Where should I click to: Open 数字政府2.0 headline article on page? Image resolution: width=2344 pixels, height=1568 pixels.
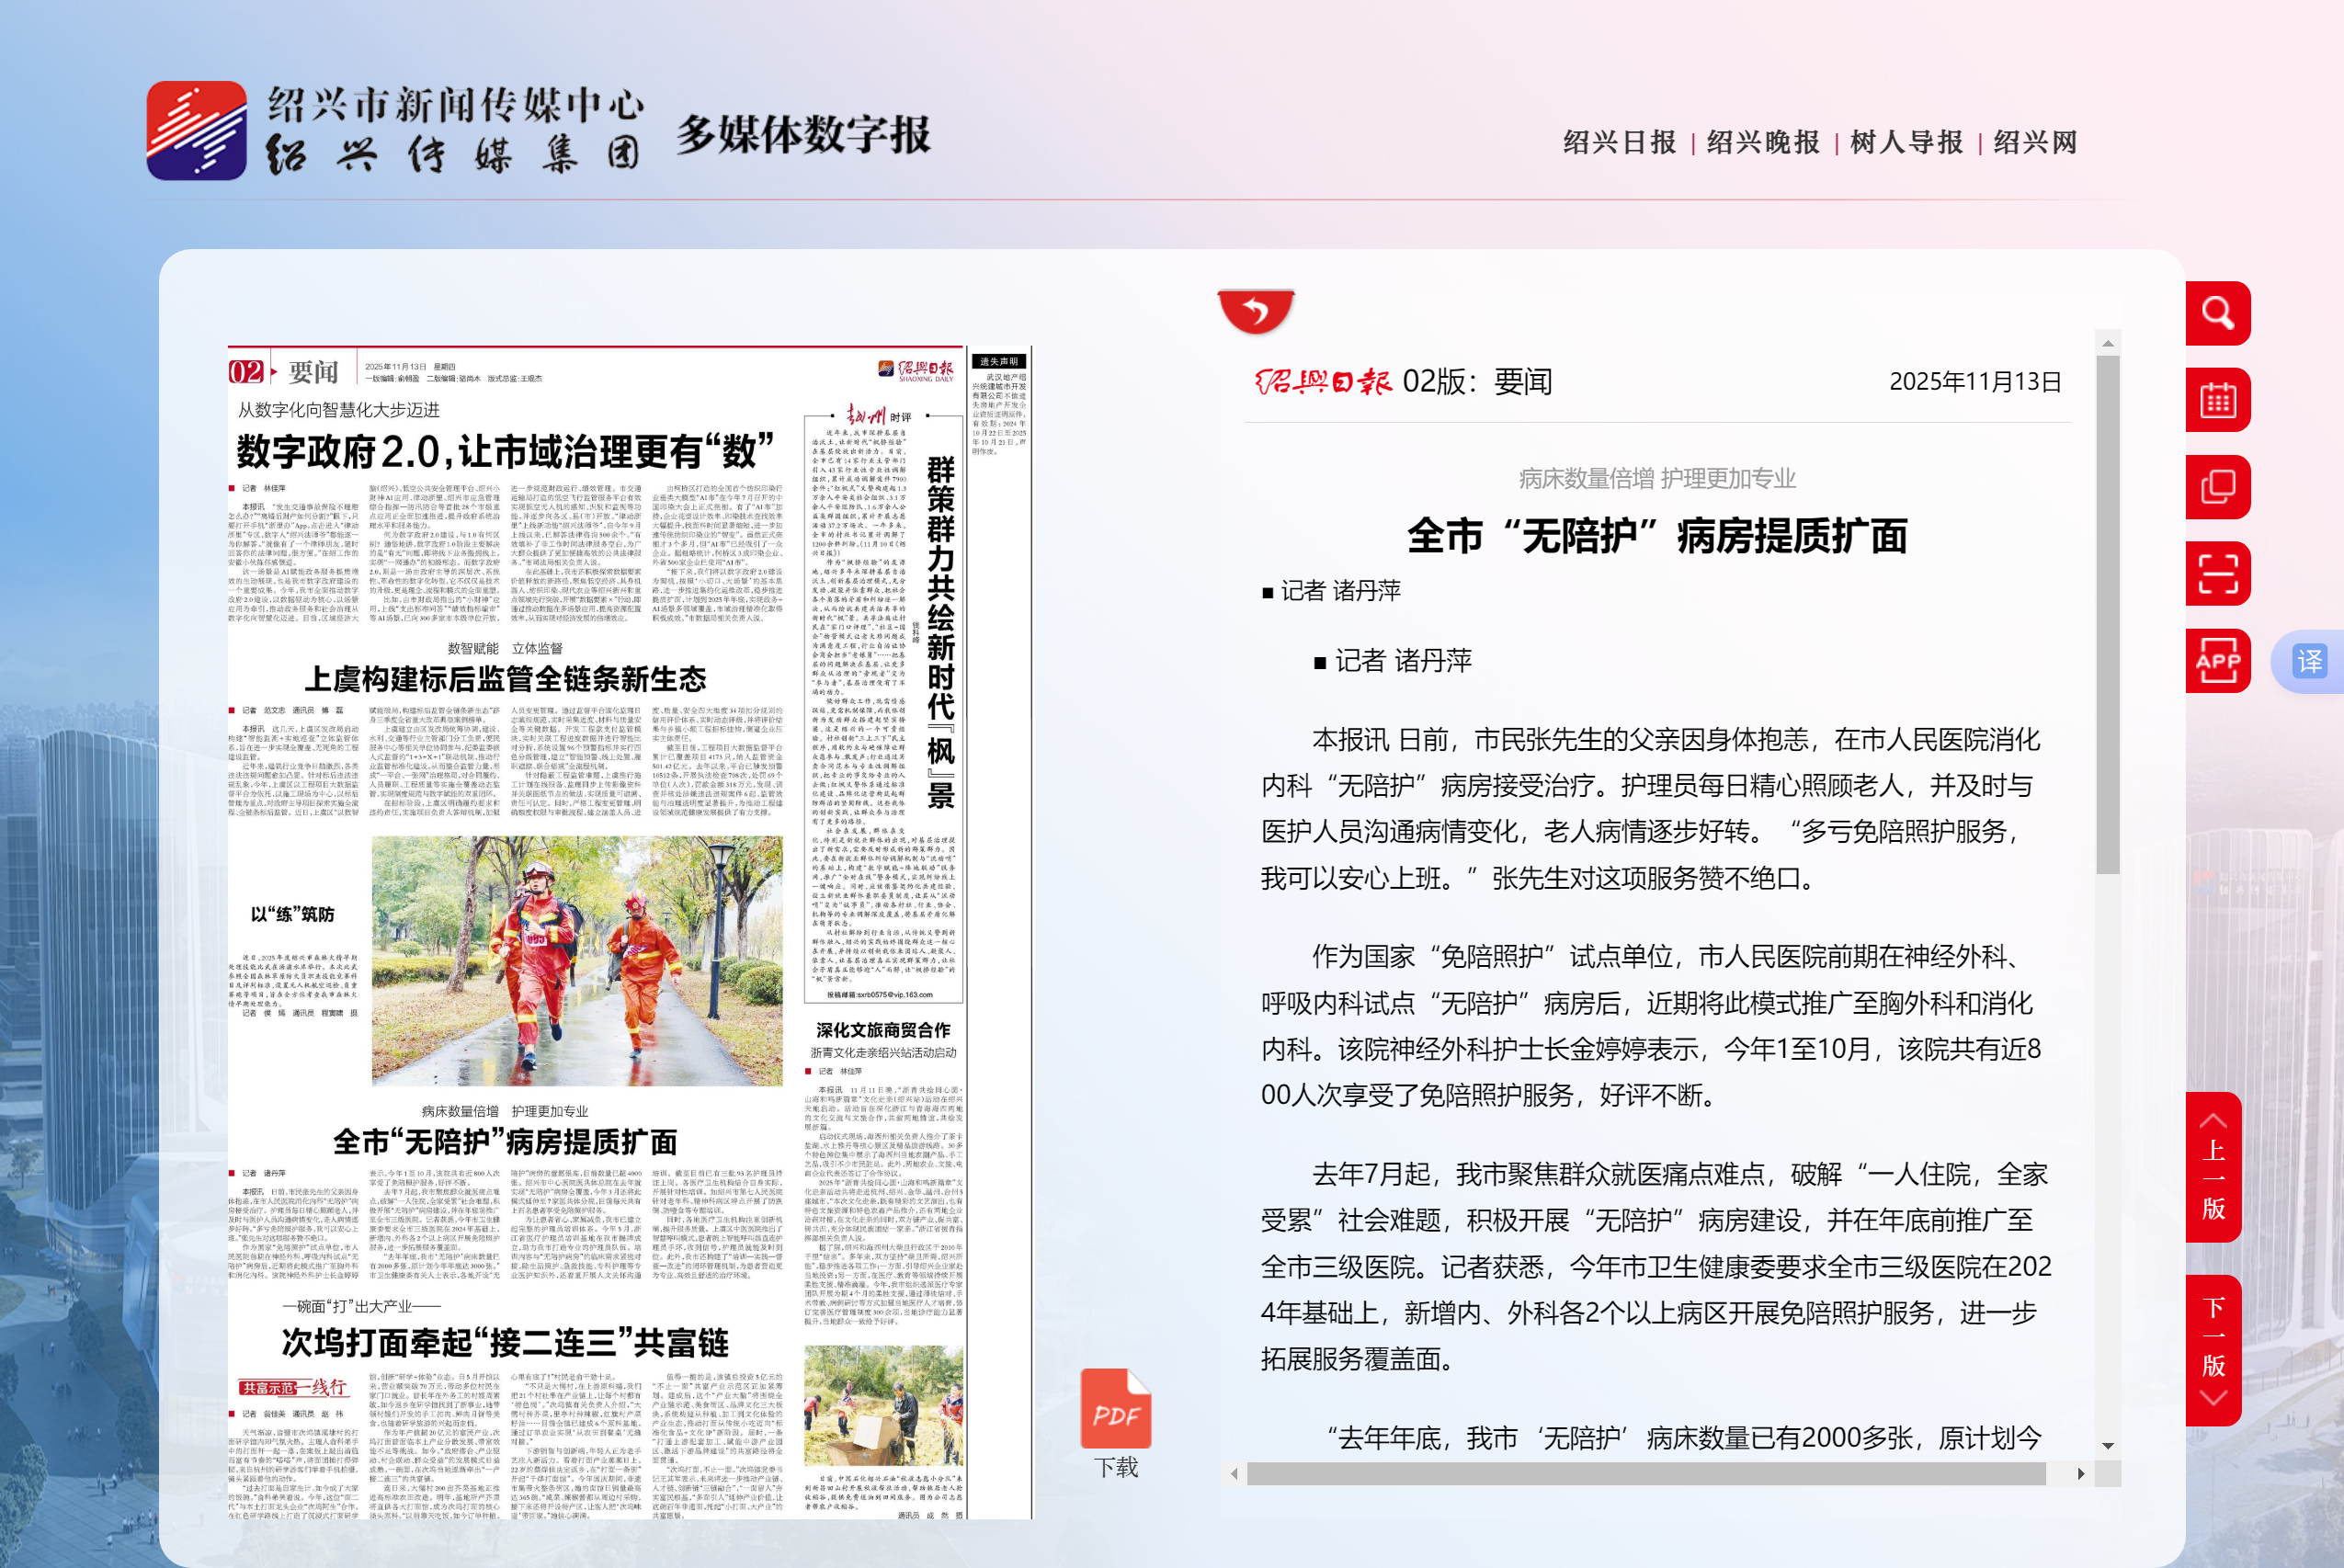[x=505, y=452]
